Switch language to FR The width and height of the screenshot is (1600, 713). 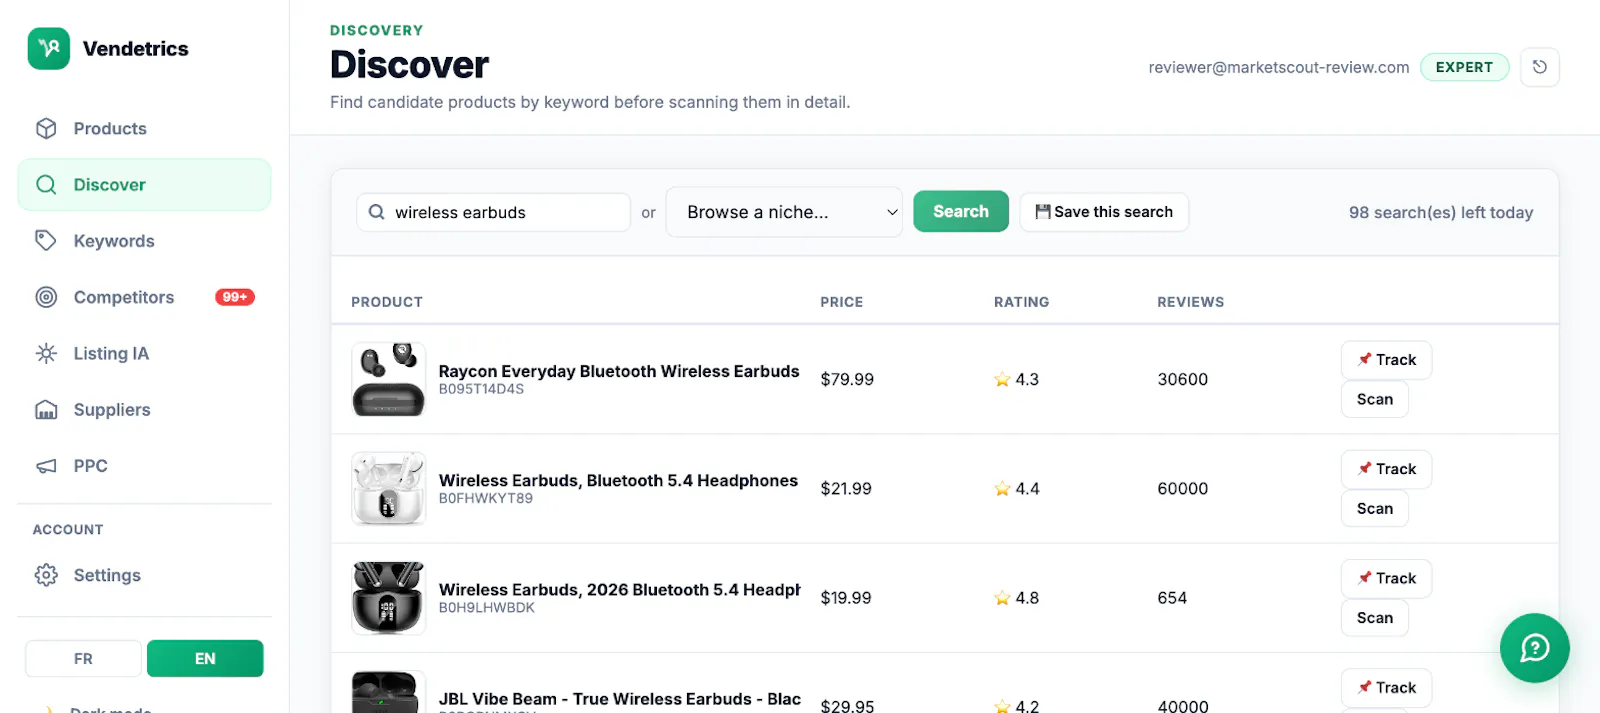(83, 659)
